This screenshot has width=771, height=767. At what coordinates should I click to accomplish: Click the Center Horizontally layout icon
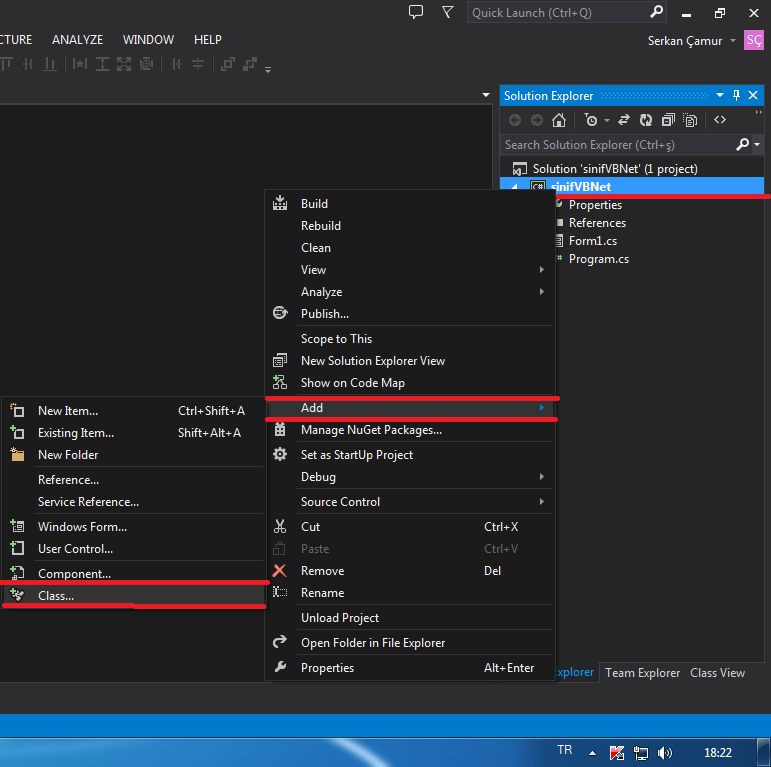tap(177, 64)
